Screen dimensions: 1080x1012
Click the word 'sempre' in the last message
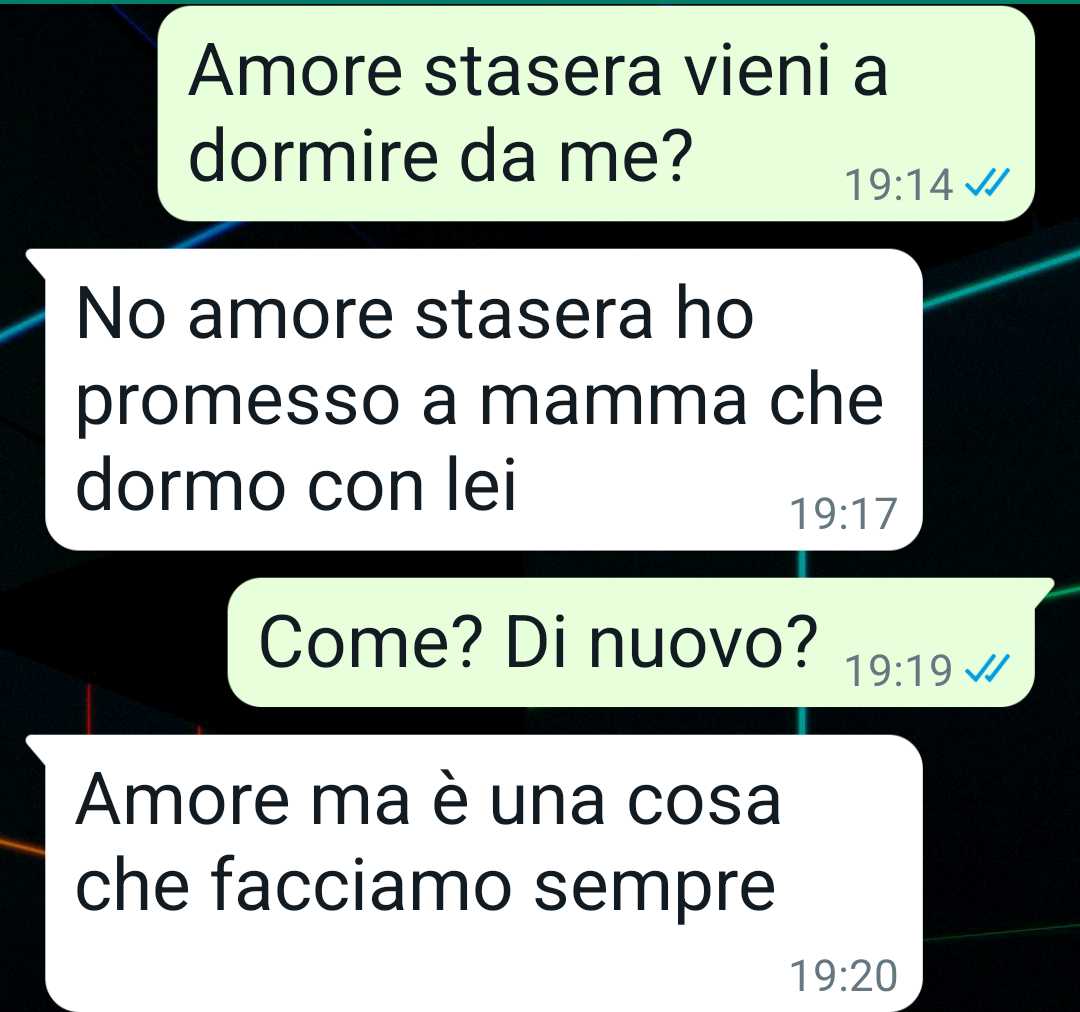click(x=655, y=888)
